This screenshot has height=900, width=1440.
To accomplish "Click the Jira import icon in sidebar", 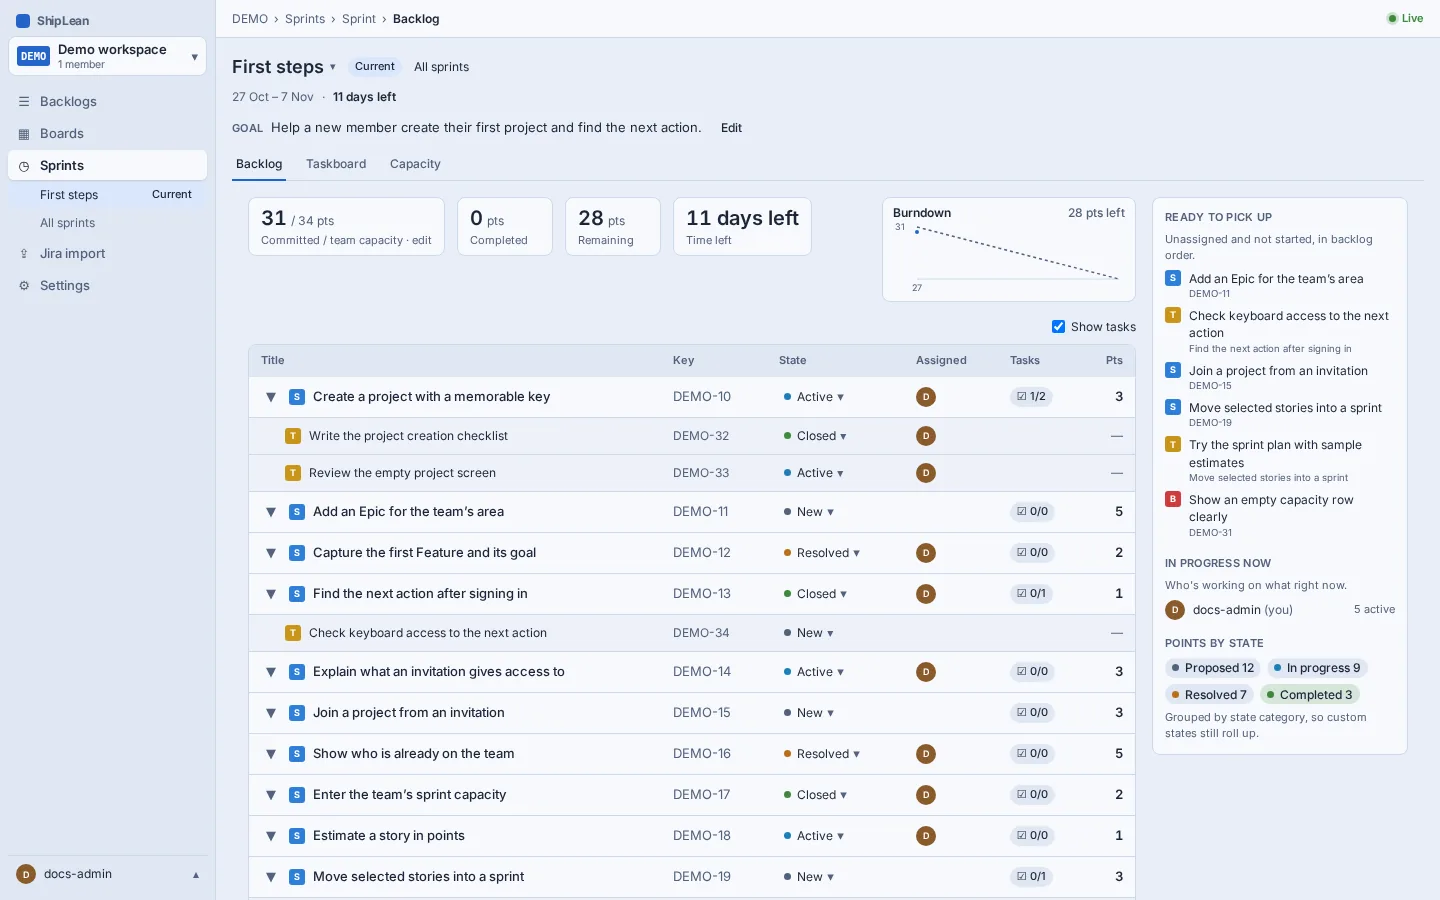I will point(24,254).
